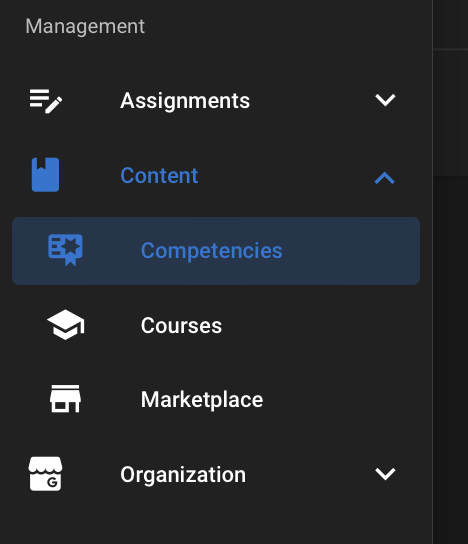The image size is (468, 544).
Task: Open the Marketplace submenu item
Action: pyautogui.click(x=202, y=400)
